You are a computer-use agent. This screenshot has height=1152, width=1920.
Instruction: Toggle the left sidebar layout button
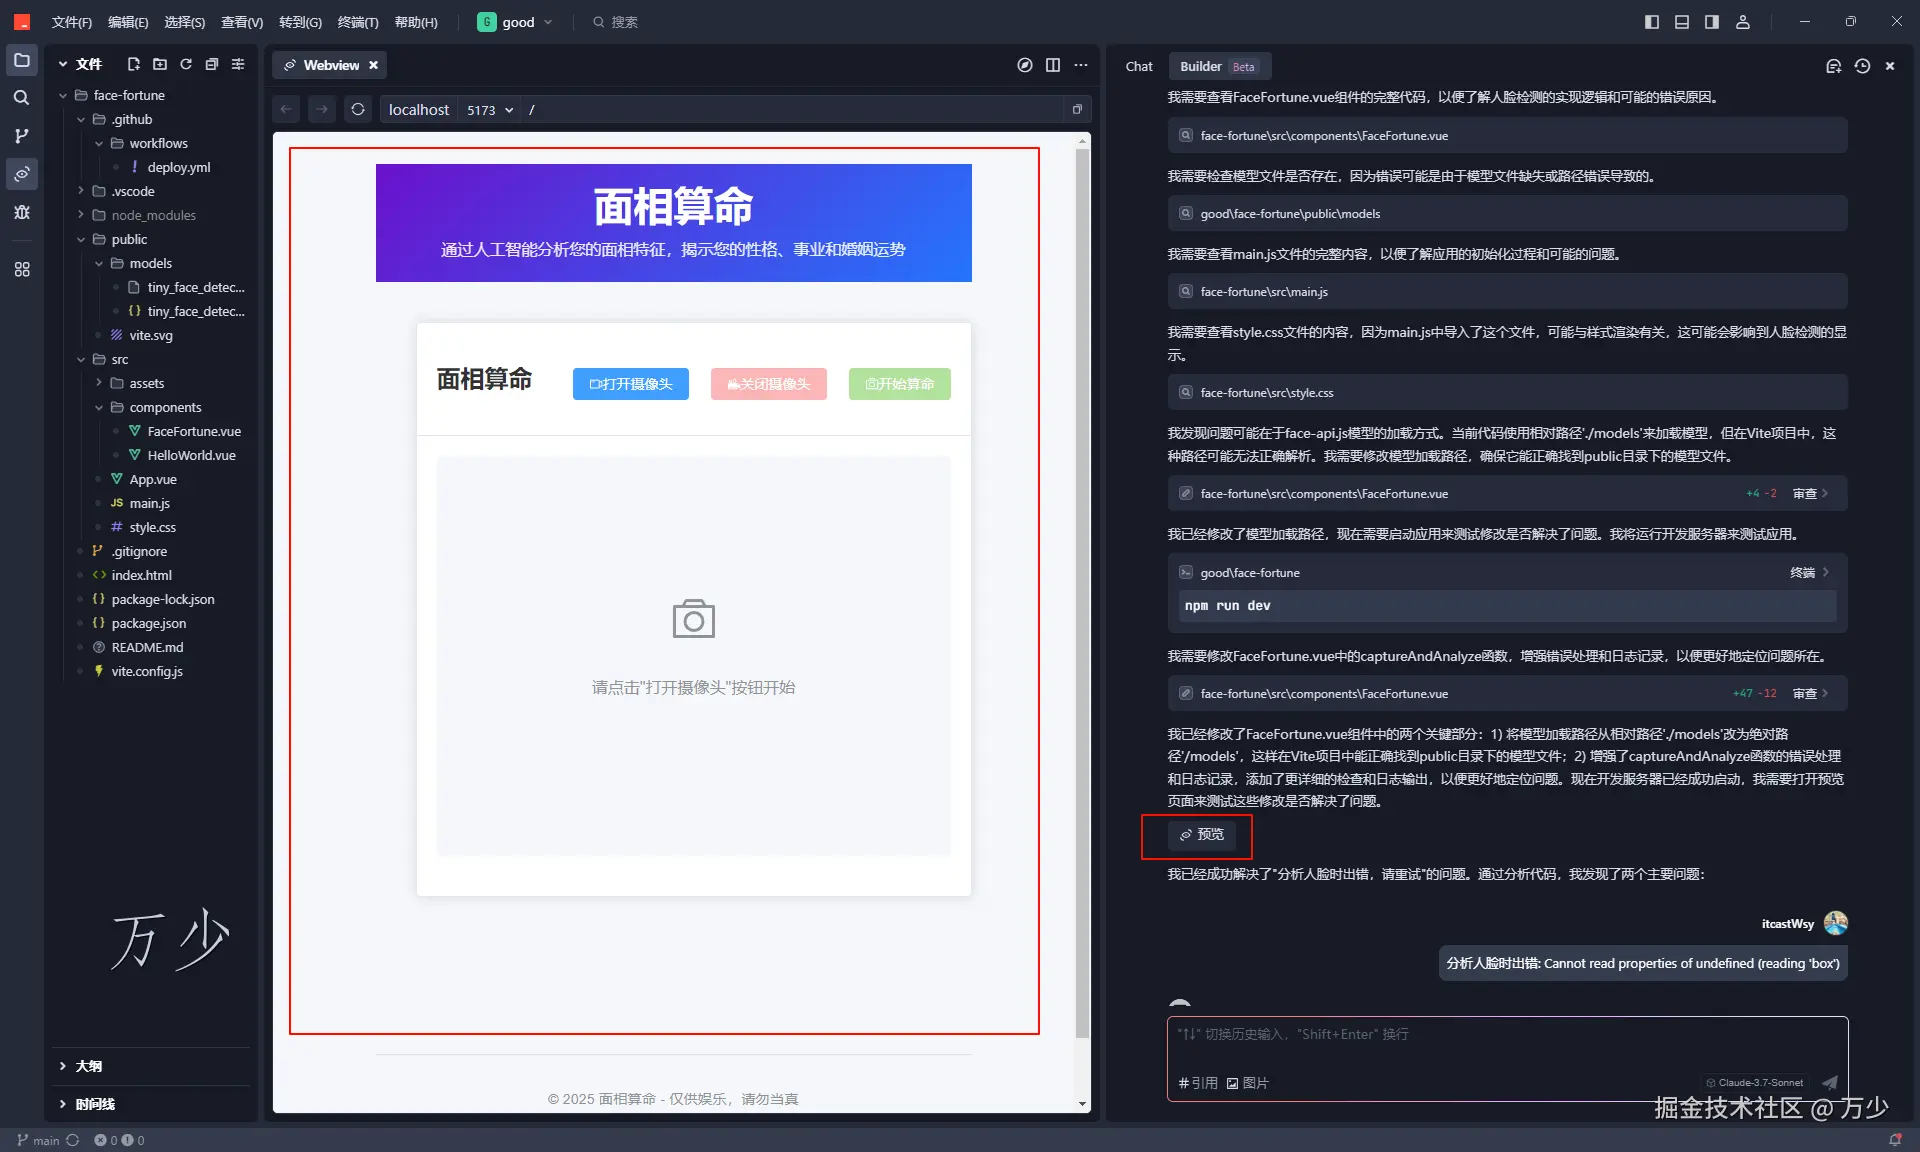[1652, 22]
